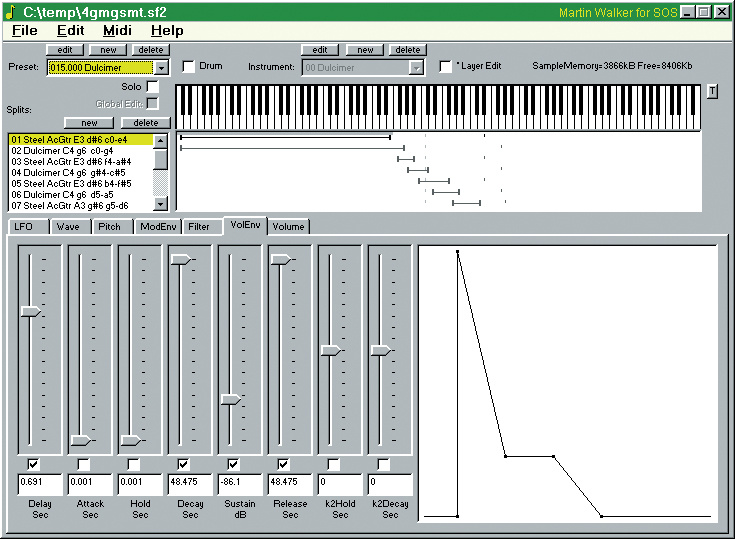Toggle the Layer Edit checkbox
735x539 pixels.
point(446,67)
